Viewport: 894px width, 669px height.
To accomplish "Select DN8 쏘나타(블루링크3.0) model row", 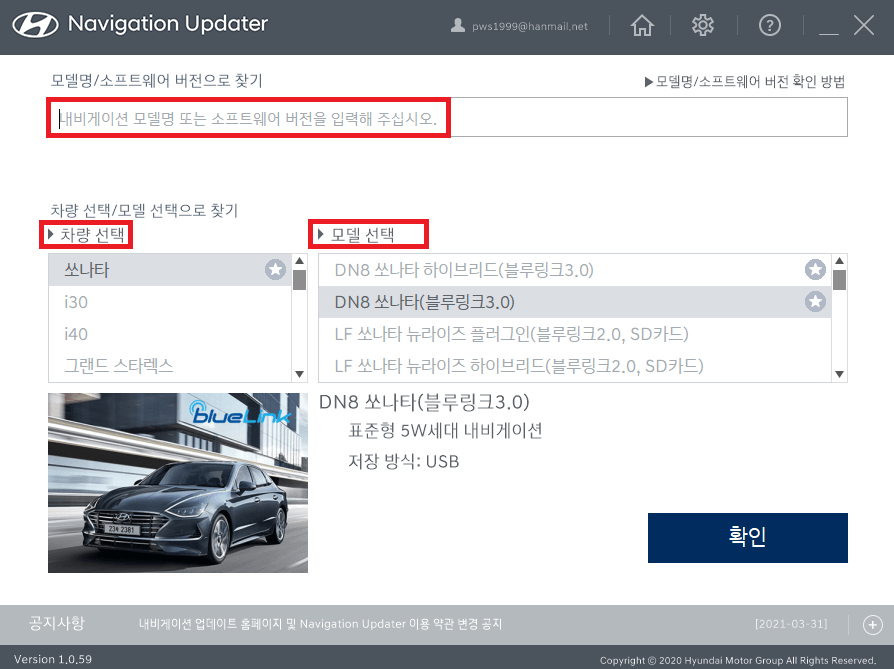I will [575, 302].
